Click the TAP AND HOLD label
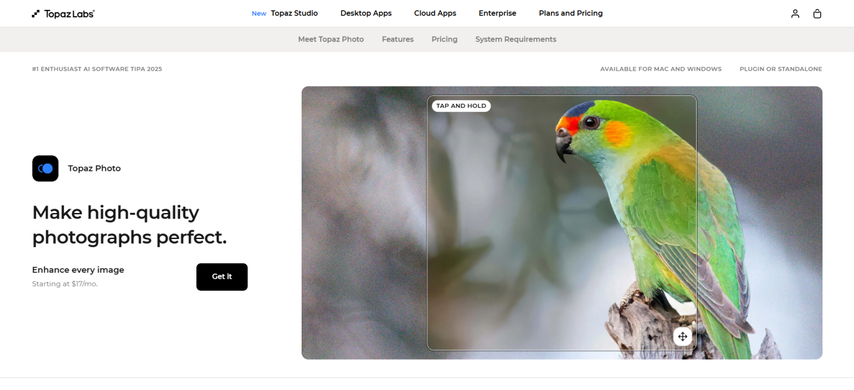Viewport: 854px width, 390px height. (461, 106)
